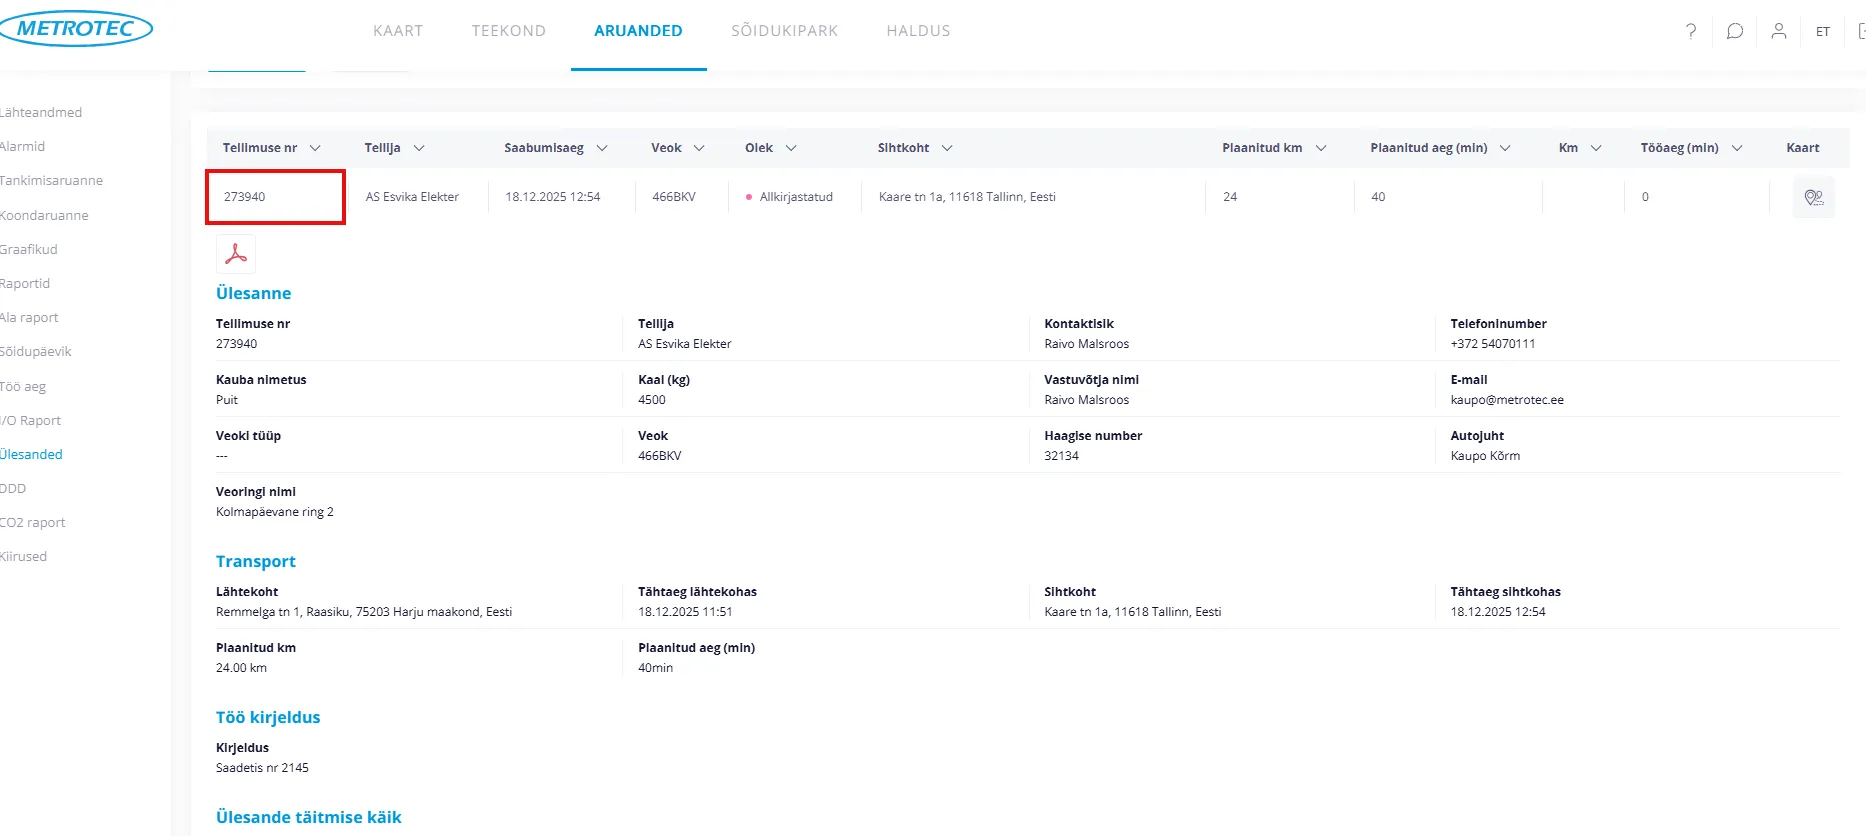Open the TEEKOND tab
The width and height of the screenshot is (1866, 836).
click(x=508, y=31)
